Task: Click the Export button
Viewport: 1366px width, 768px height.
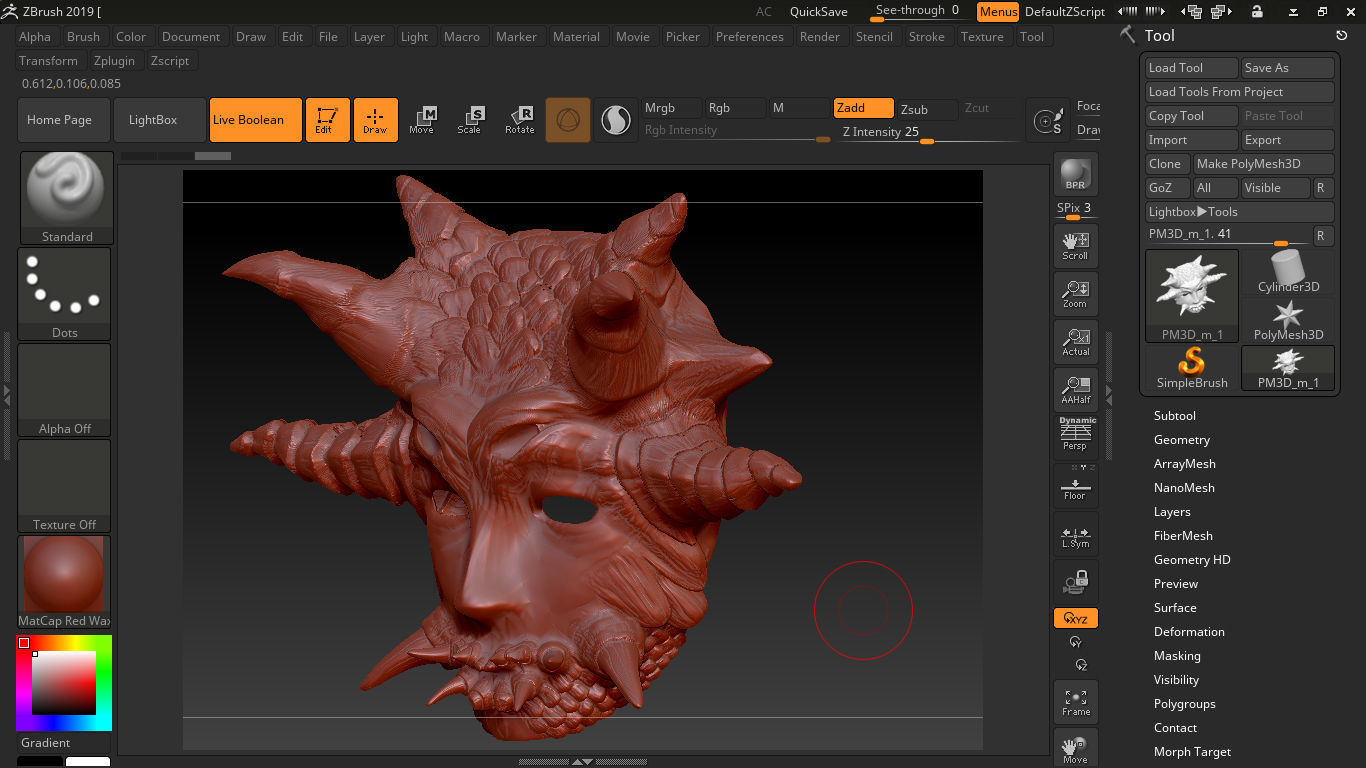Action: click(1288, 140)
